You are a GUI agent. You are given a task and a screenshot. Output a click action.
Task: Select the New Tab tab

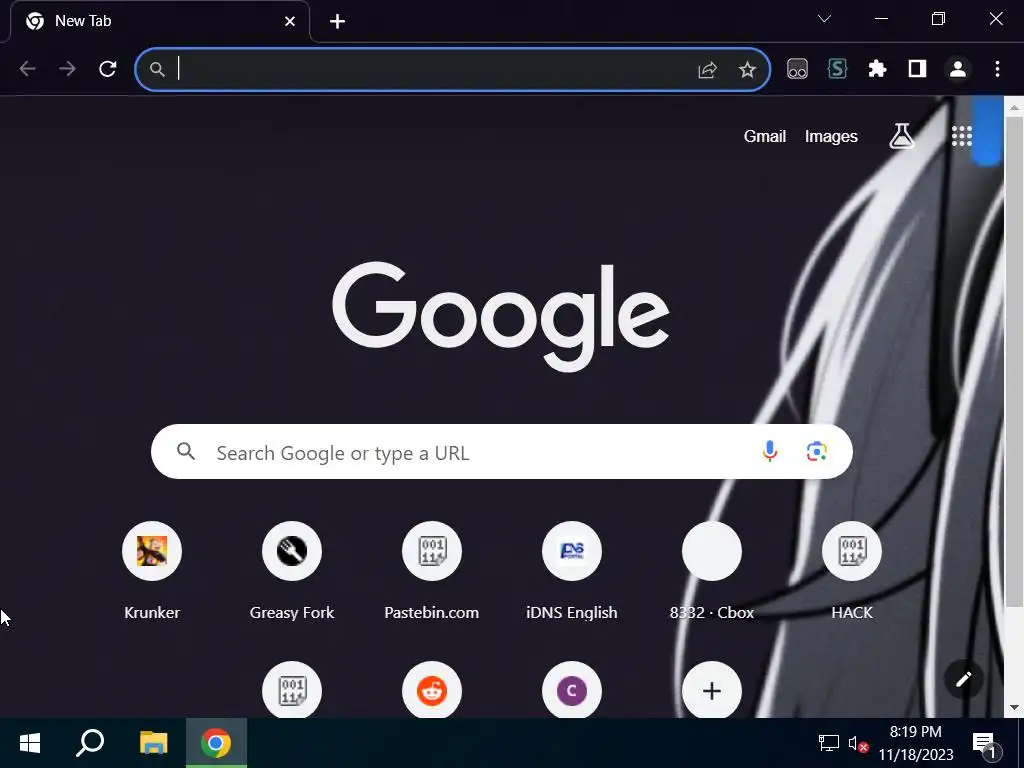tap(160, 22)
